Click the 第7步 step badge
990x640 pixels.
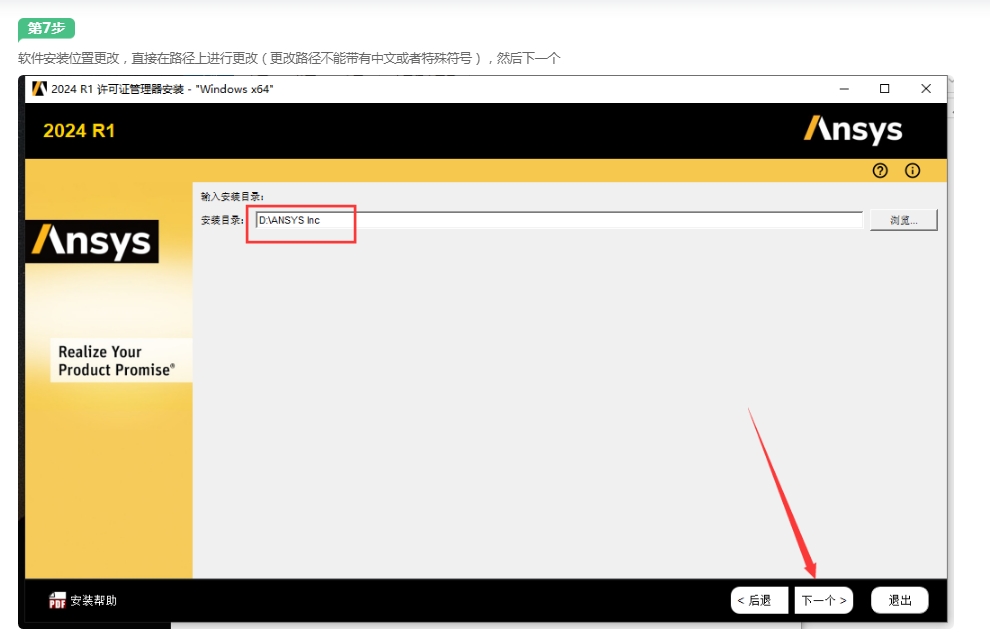(x=46, y=28)
